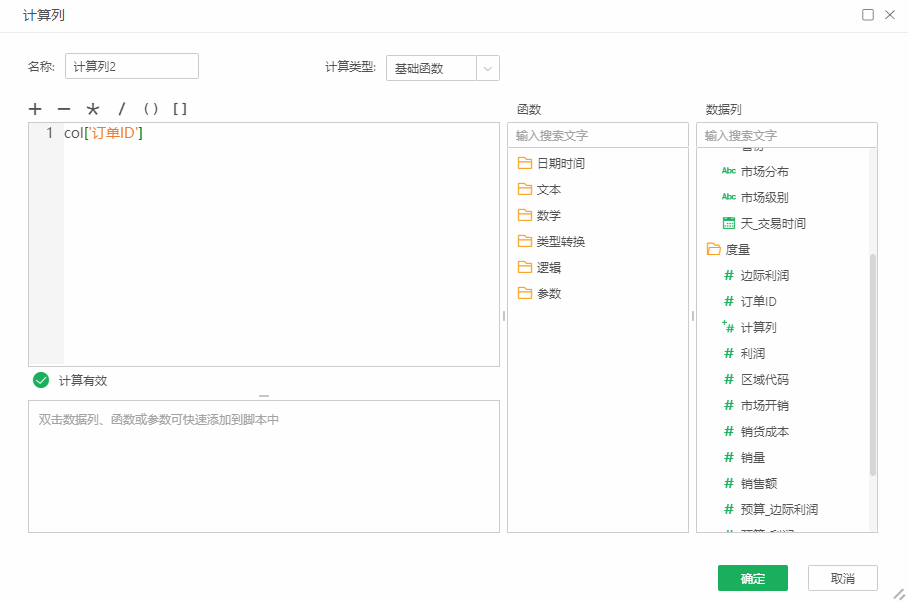Click the function search box
This screenshot has width=908, height=602.
click(x=597, y=134)
